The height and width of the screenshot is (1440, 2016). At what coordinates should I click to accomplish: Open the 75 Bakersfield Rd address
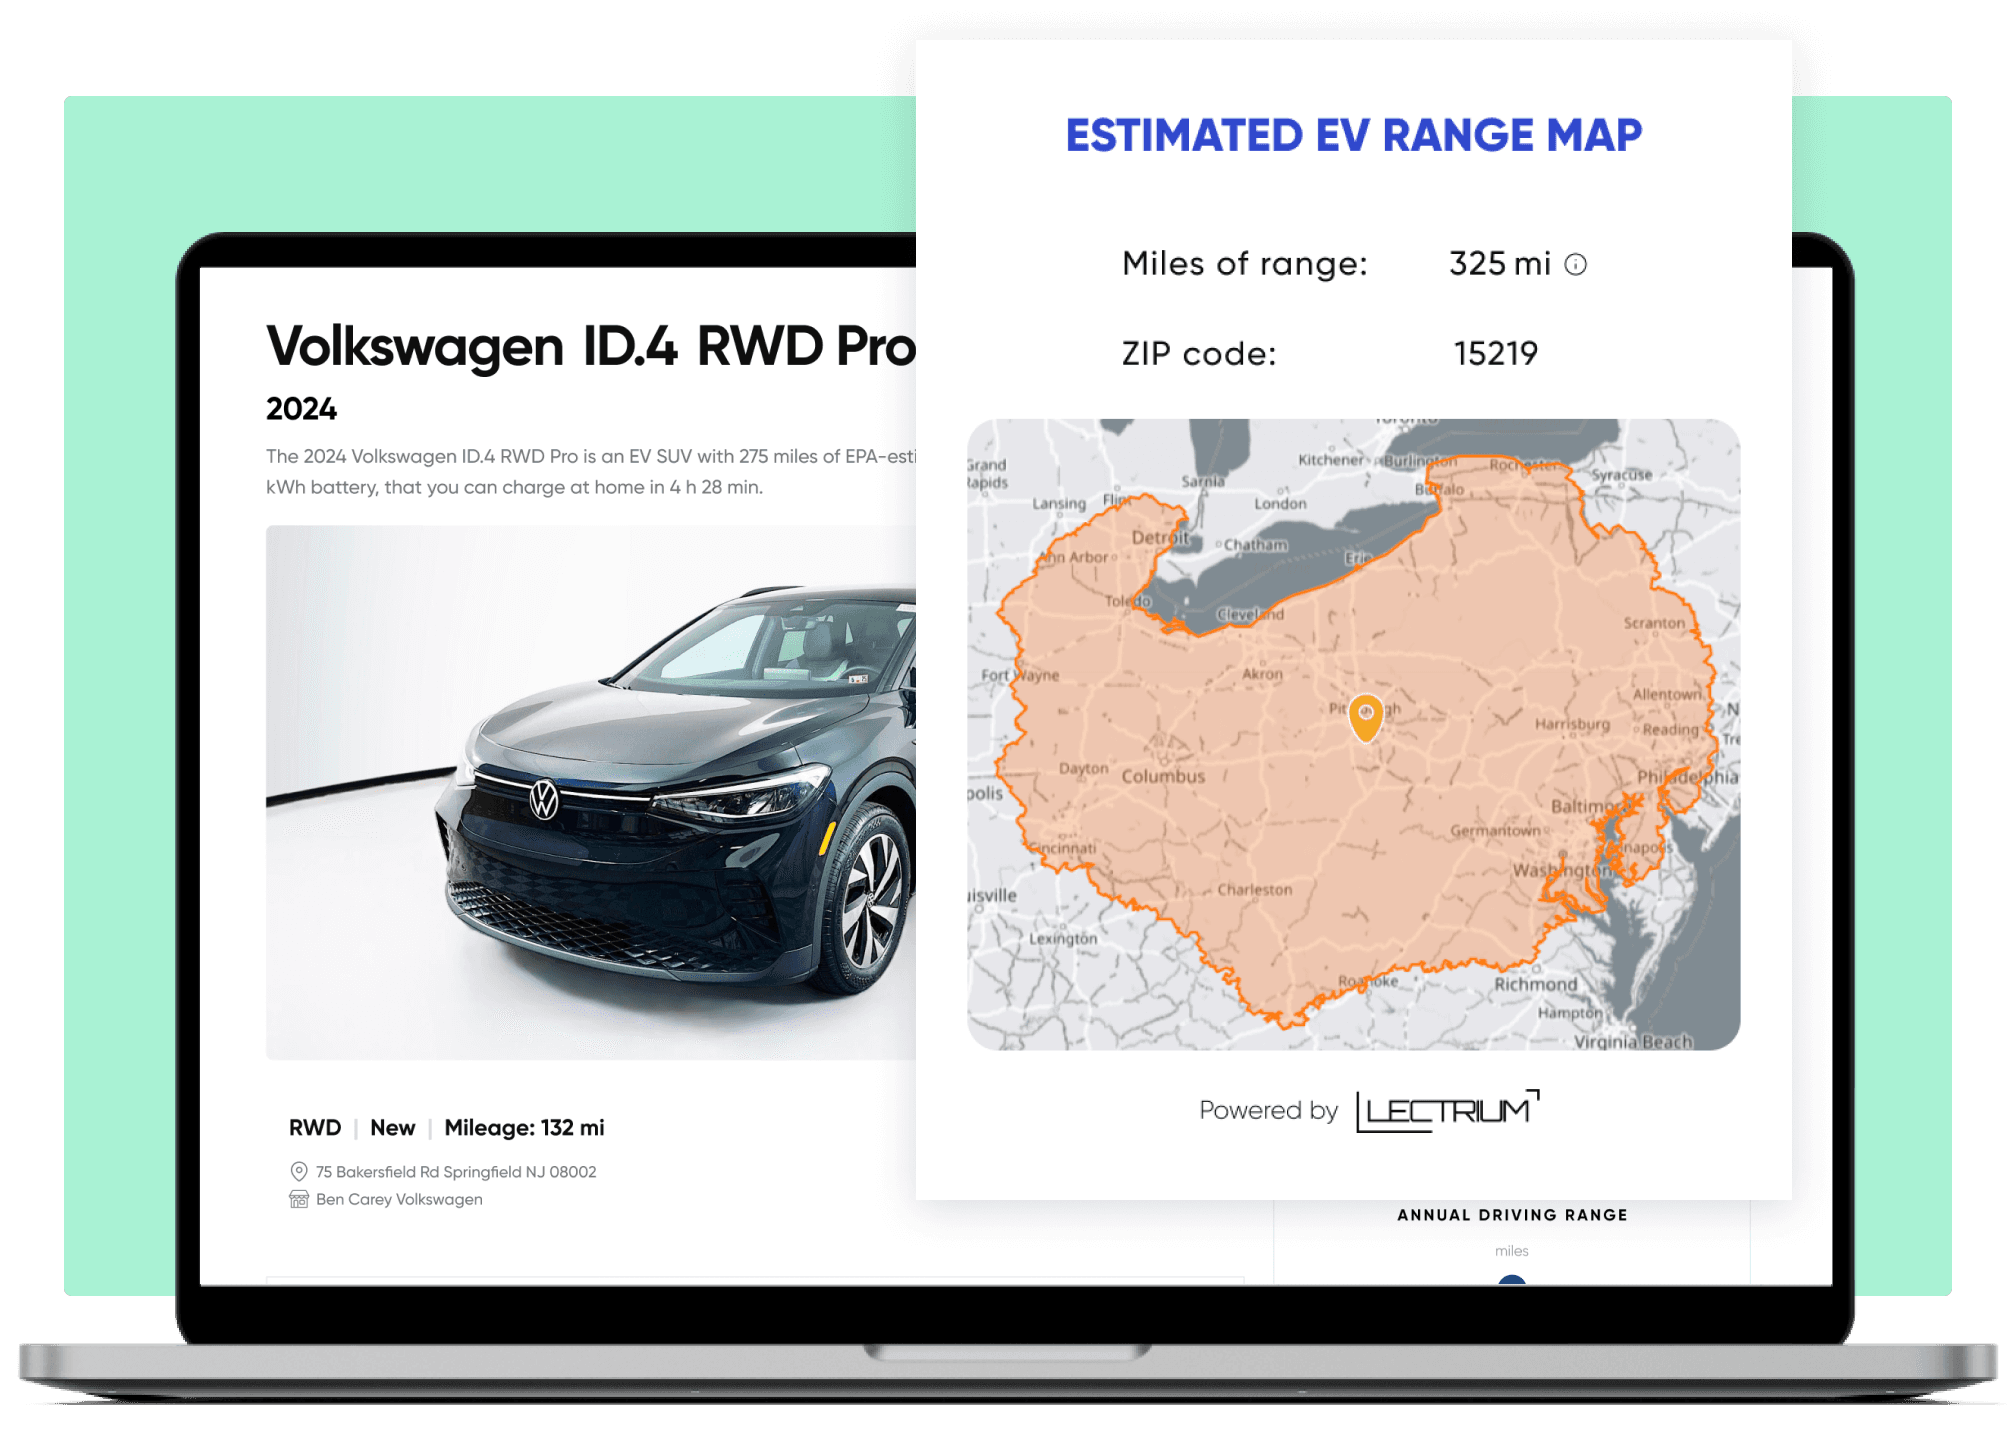pyautogui.click(x=456, y=1172)
